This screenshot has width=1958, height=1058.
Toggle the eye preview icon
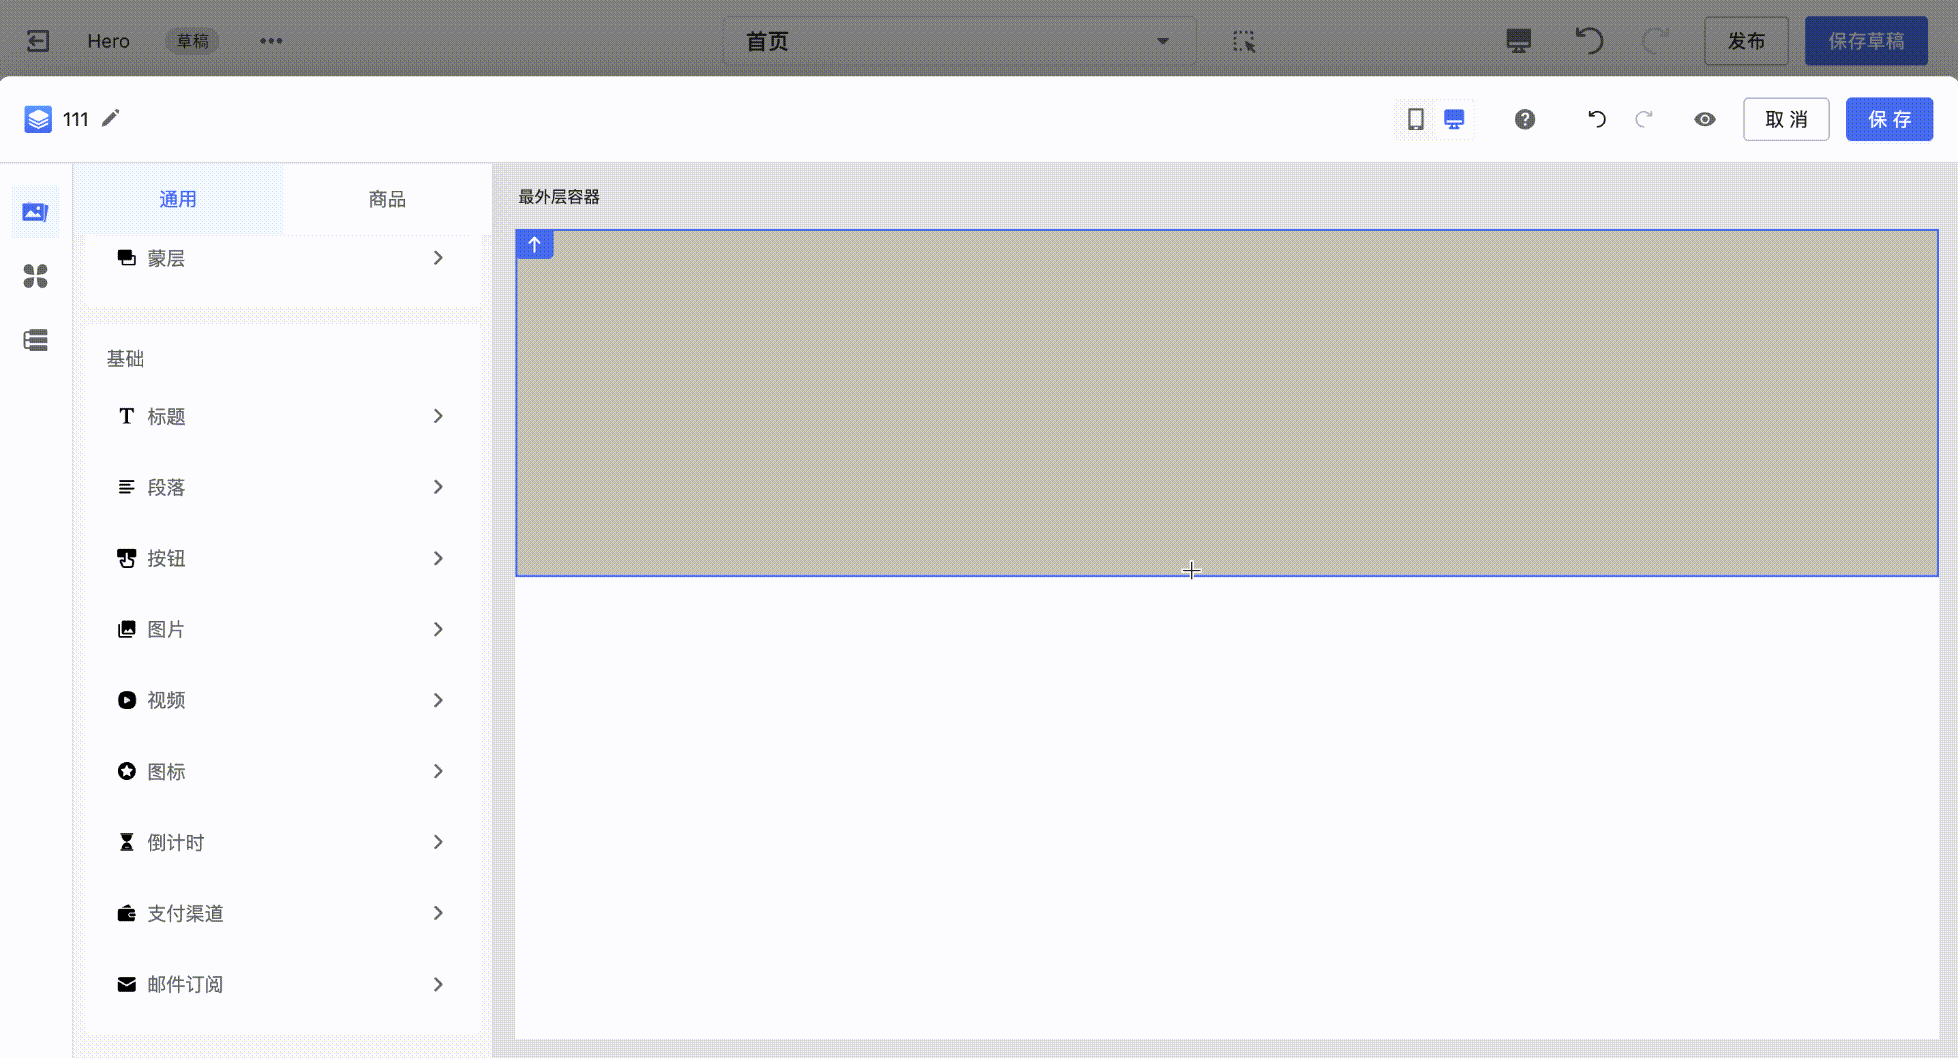point(1704,119)
